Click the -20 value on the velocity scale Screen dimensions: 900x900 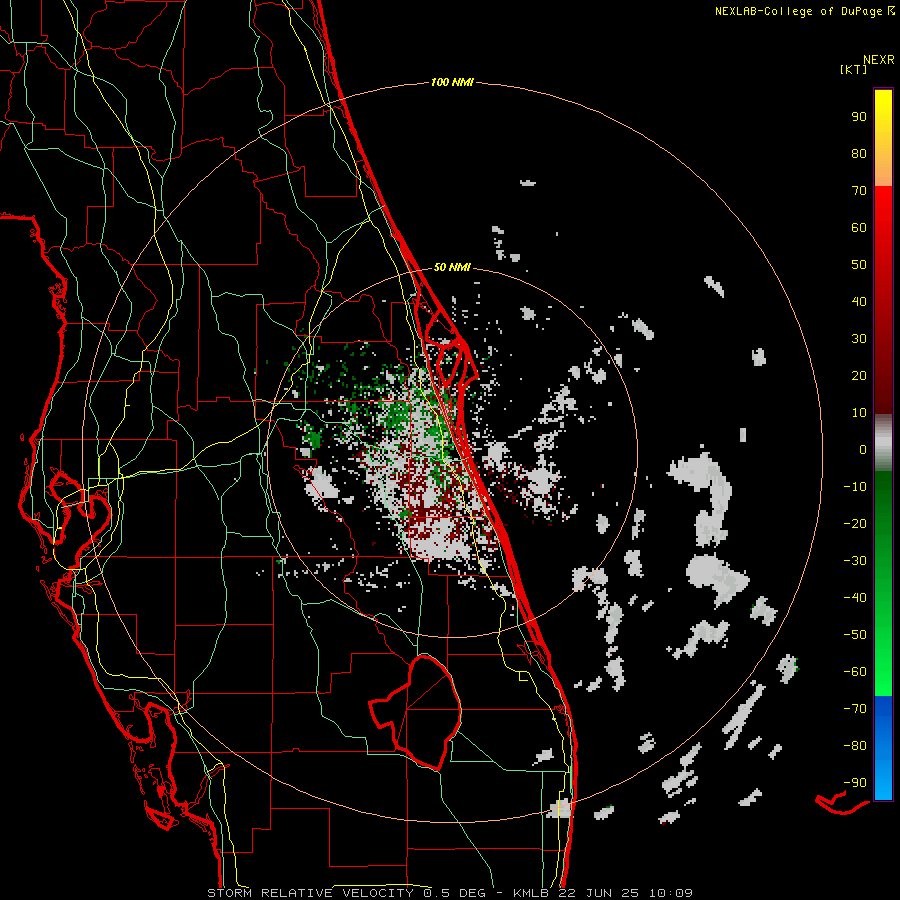click(x=855, y=524)
